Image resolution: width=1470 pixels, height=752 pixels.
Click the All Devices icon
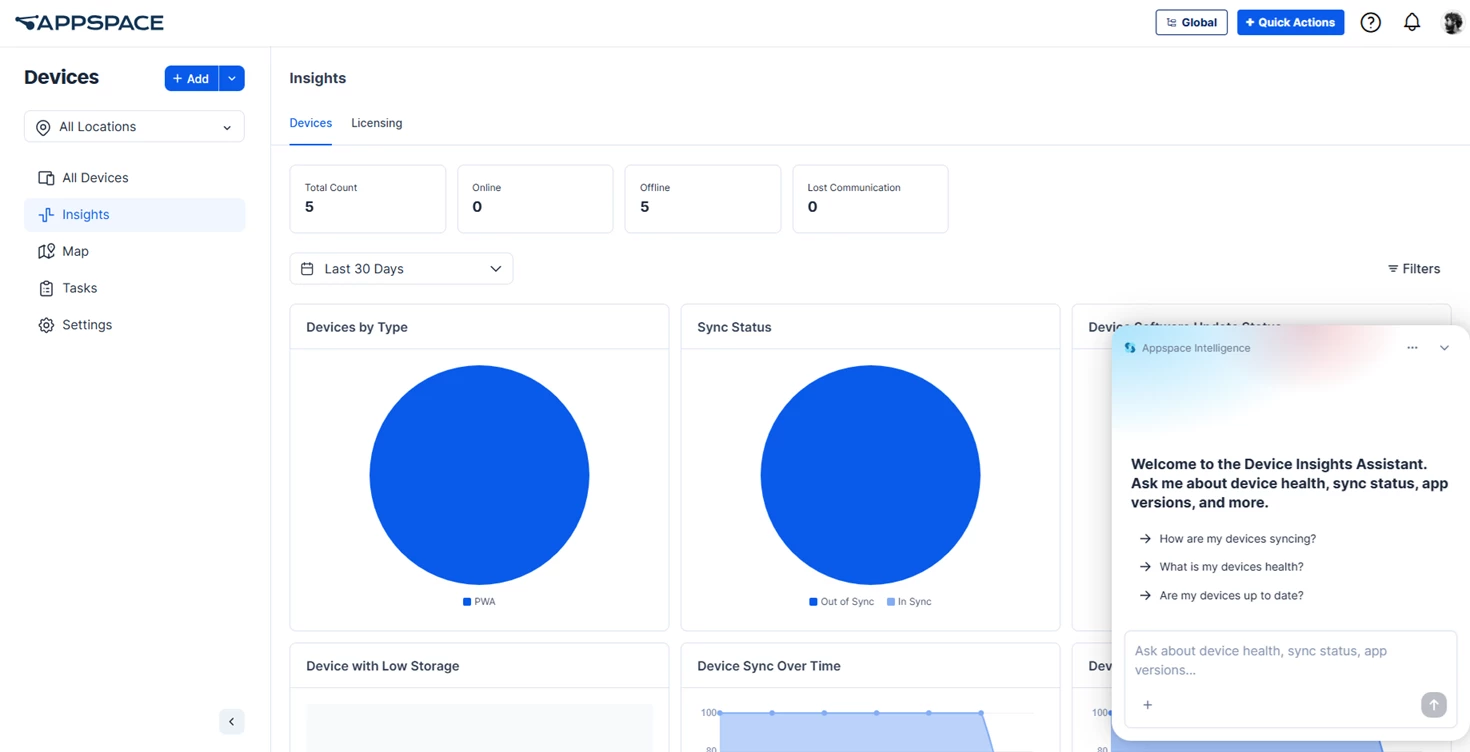tap(46, 178)
